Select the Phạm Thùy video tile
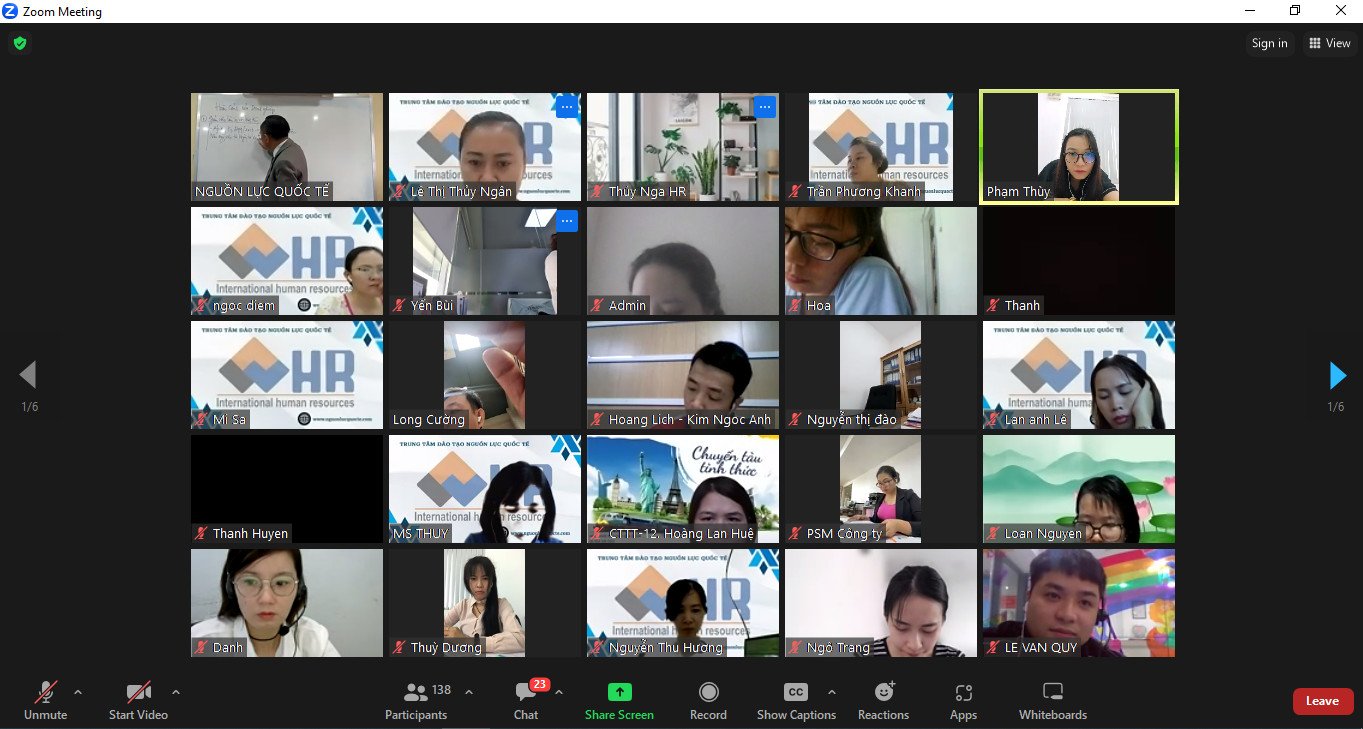The width and height of the screenshot is (1363, 729). tap(1079, 147)
